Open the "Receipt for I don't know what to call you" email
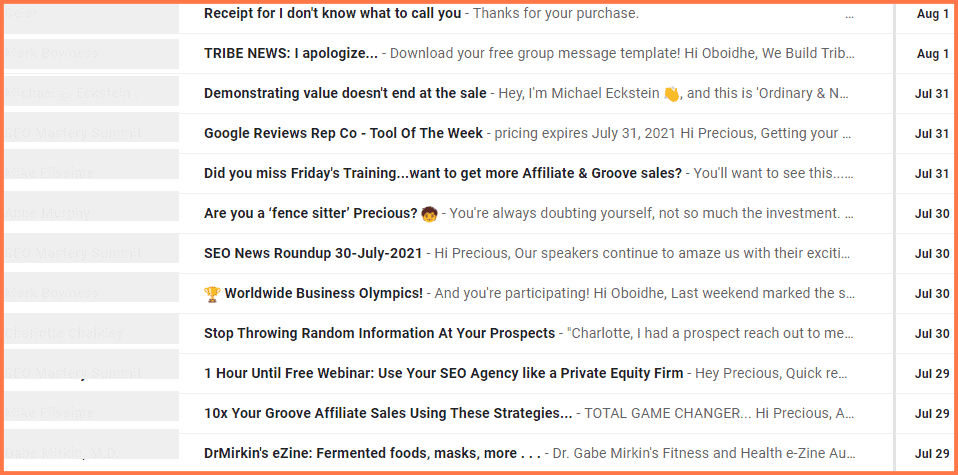Image resolution: width=958 pixels, height=475 pixels. pyautogui.click(x=332, y=13)
